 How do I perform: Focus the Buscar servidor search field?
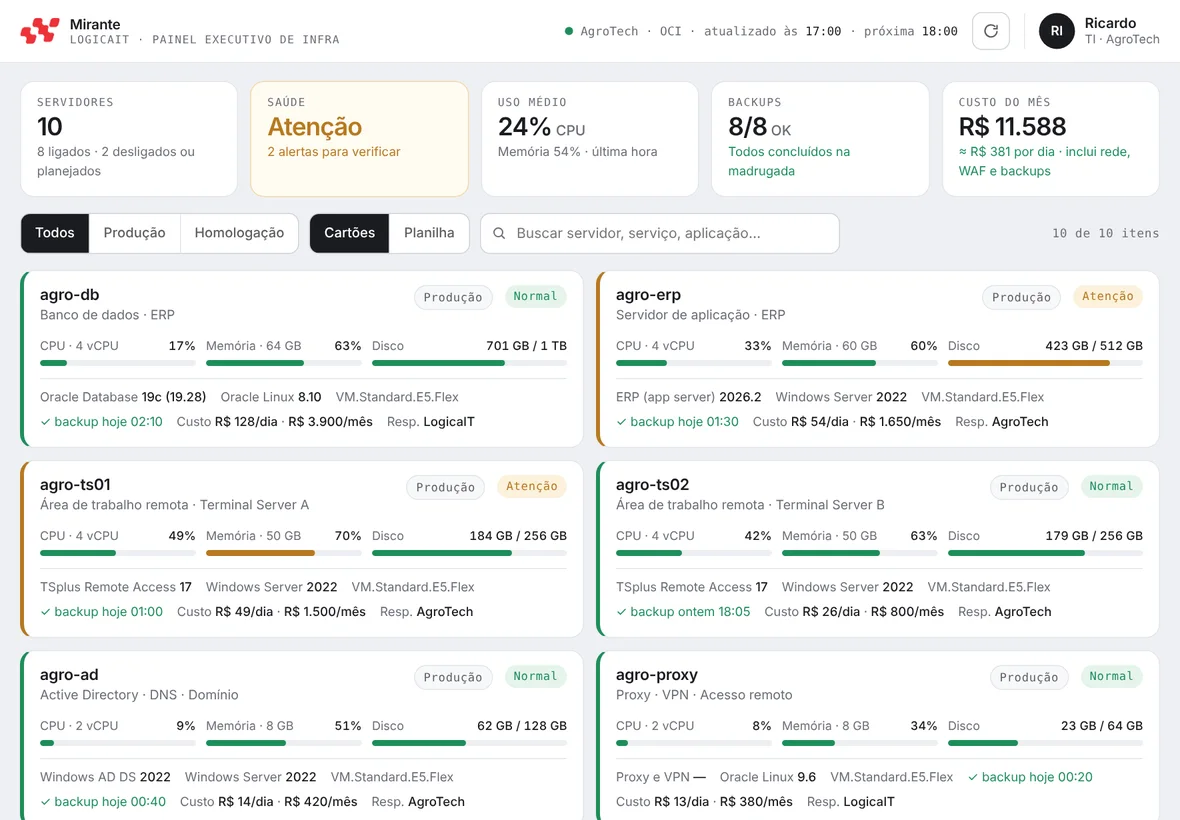(x=660, y=233)
